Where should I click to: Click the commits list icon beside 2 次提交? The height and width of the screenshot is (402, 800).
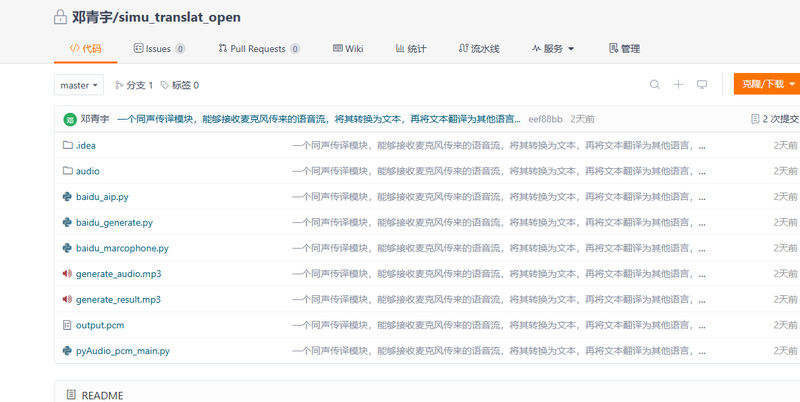point(755,119)
